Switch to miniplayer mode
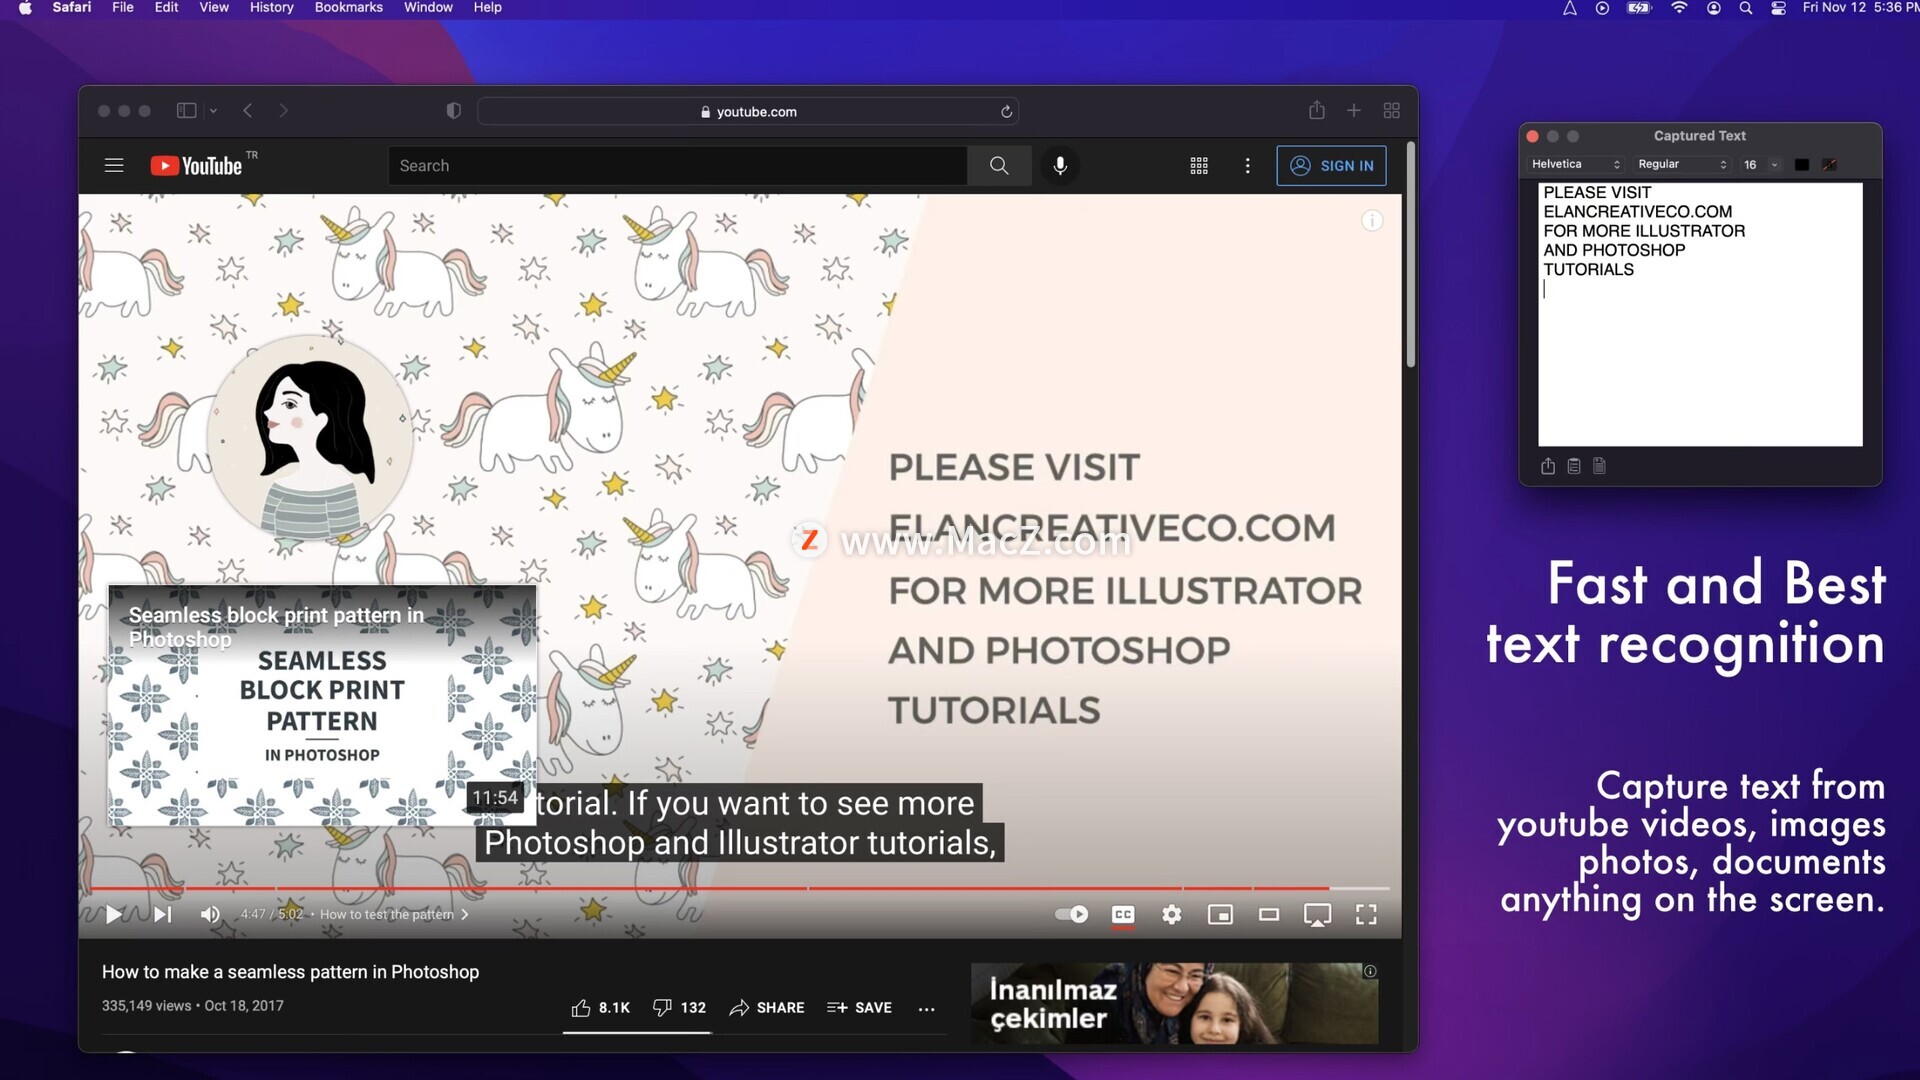1920x1080 pixels. [x=1220, y=915]
